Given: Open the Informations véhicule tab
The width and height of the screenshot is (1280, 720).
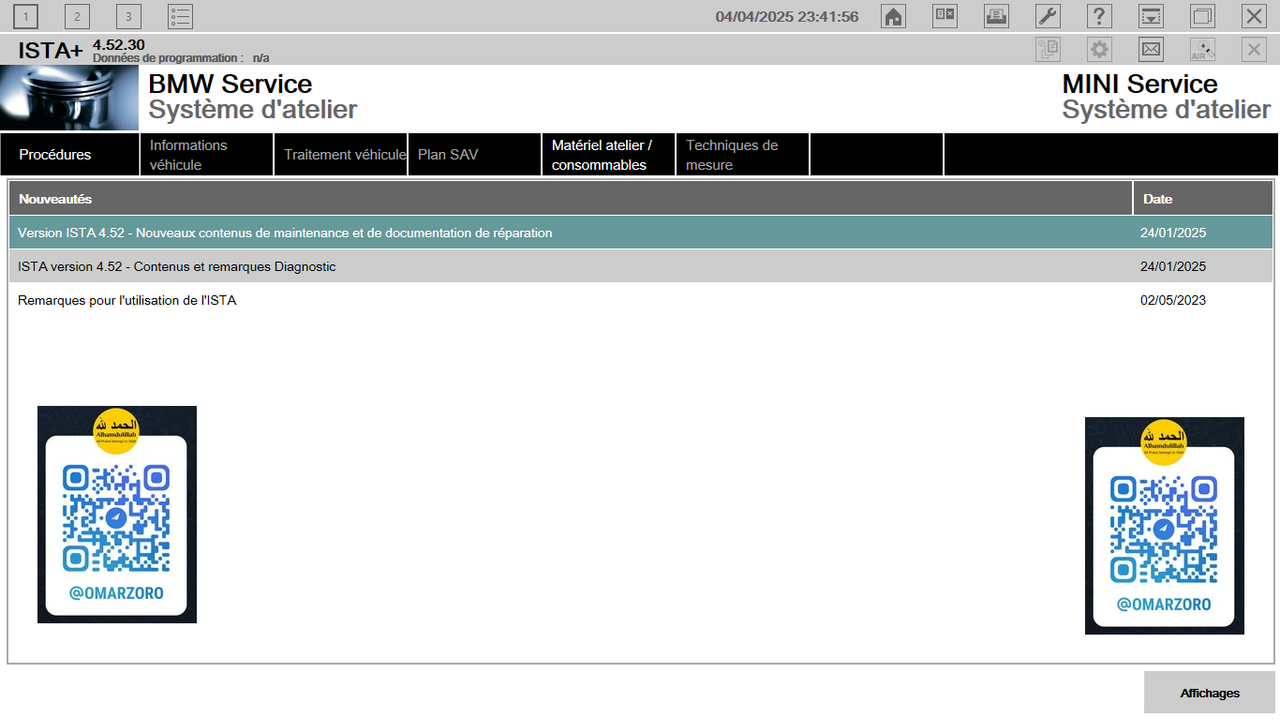Looking at the screenshot, I should coord(206,155).
